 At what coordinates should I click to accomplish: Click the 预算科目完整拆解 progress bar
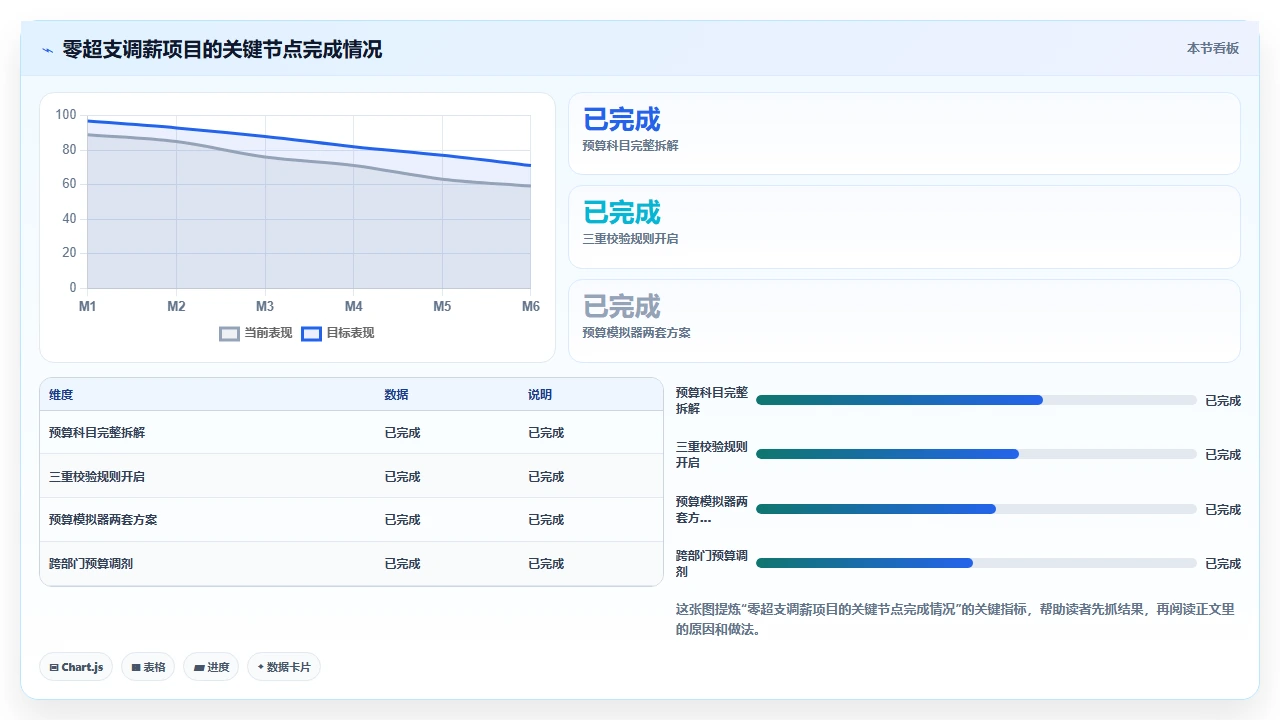tap(976, 400)
